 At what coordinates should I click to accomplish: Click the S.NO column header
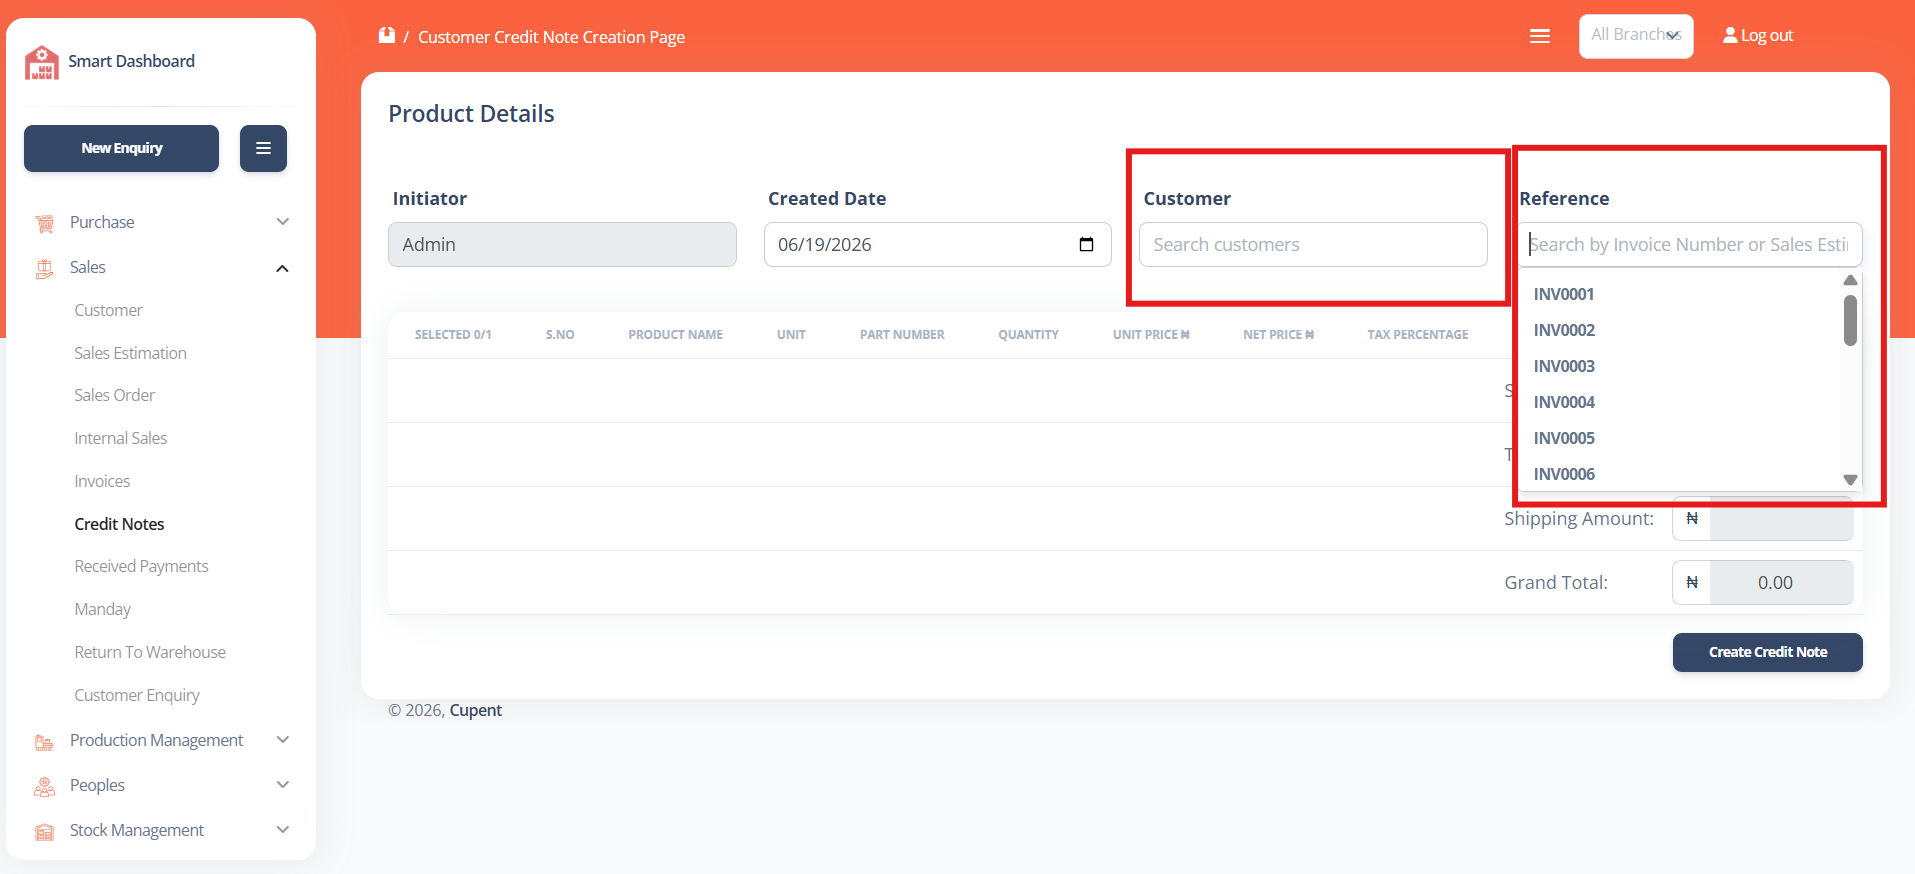click(x=560, y=335)
